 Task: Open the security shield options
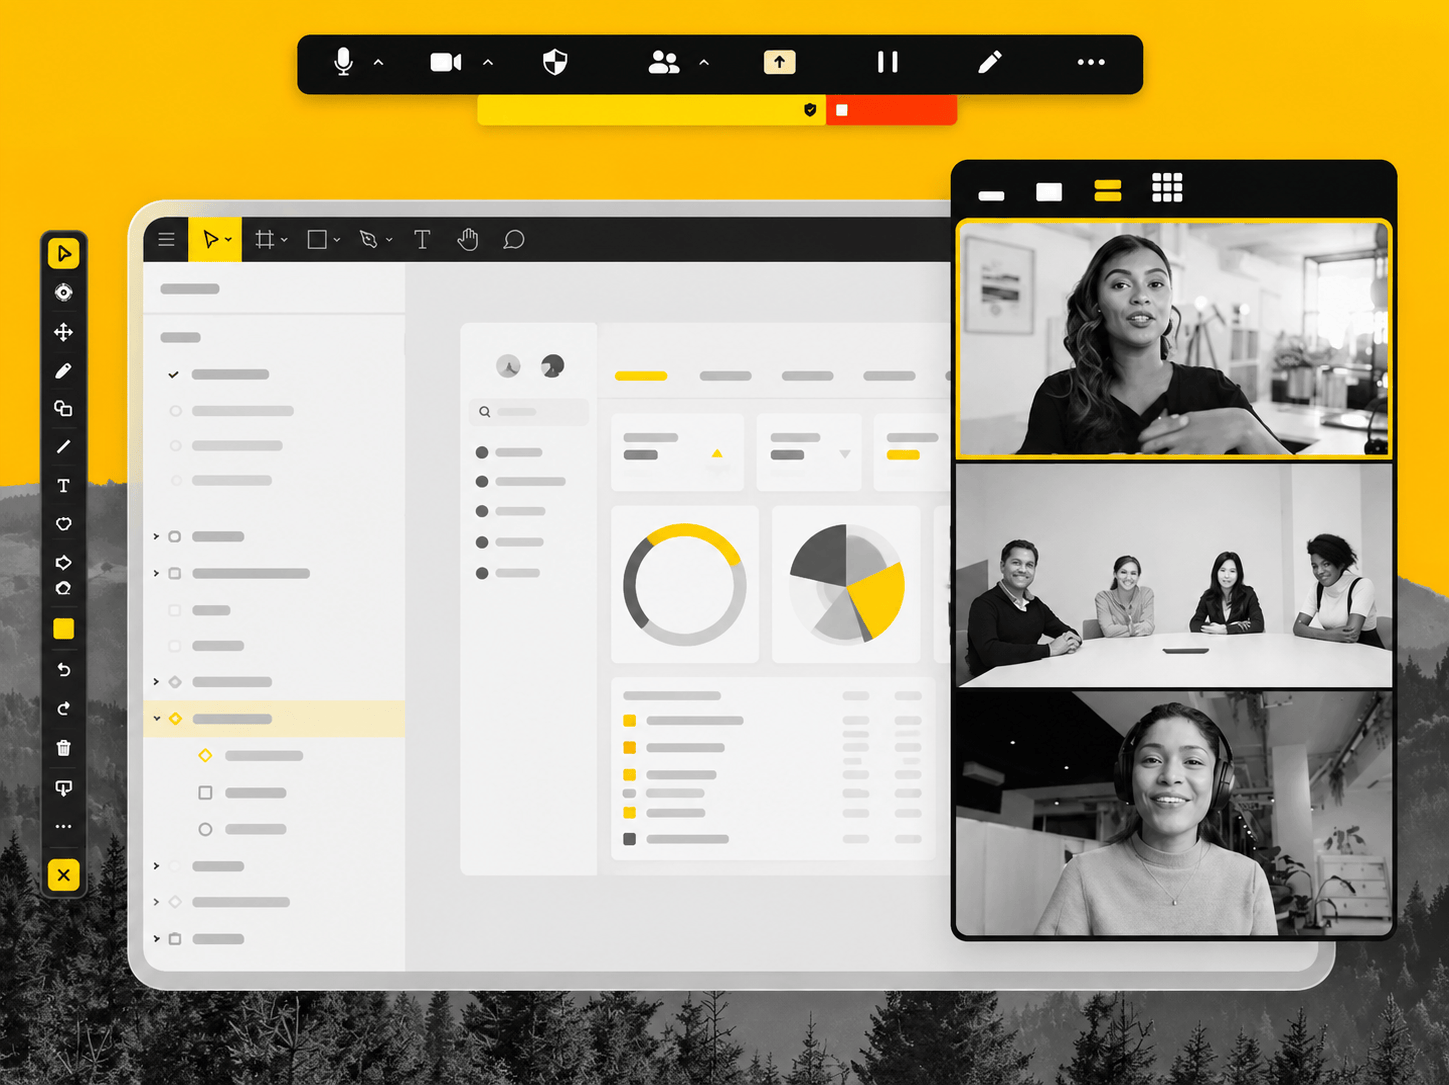[555, 62]
